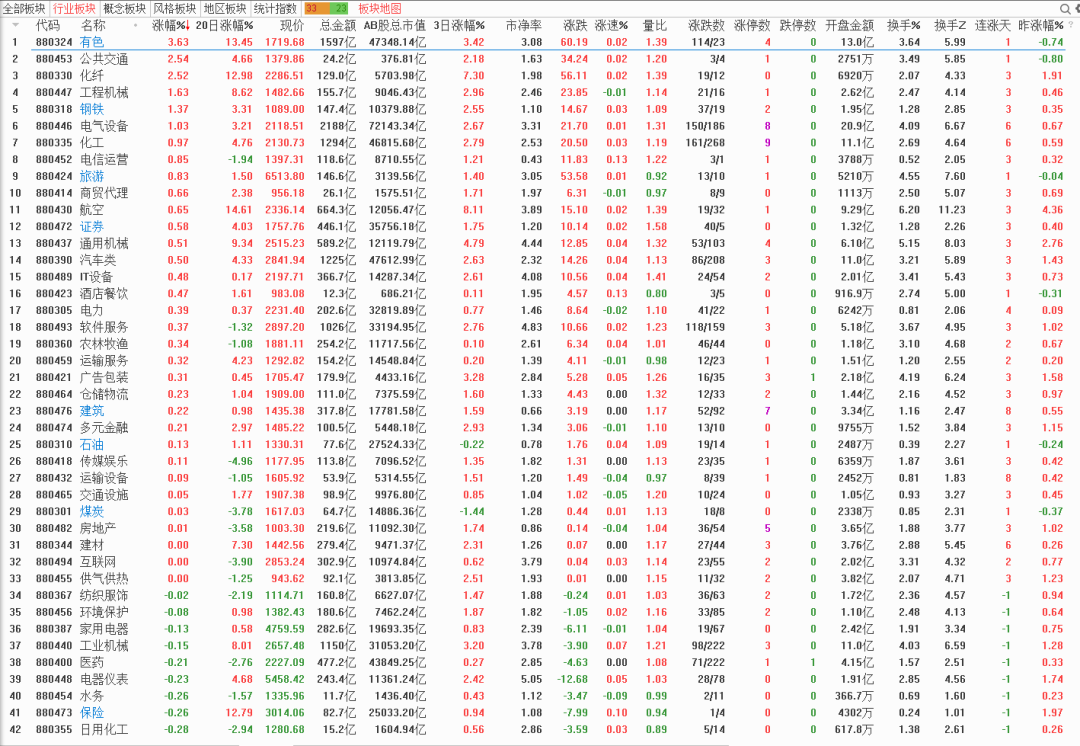The width and height of the screenshot is (1080, 746).
Task: Select the 化工 sector row
Action: click(540, 143)
